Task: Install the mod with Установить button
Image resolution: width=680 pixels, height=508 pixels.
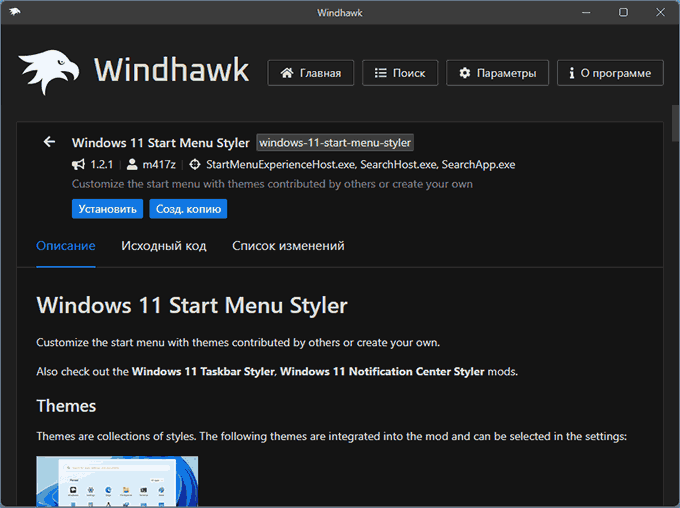Action: [107, 209]
